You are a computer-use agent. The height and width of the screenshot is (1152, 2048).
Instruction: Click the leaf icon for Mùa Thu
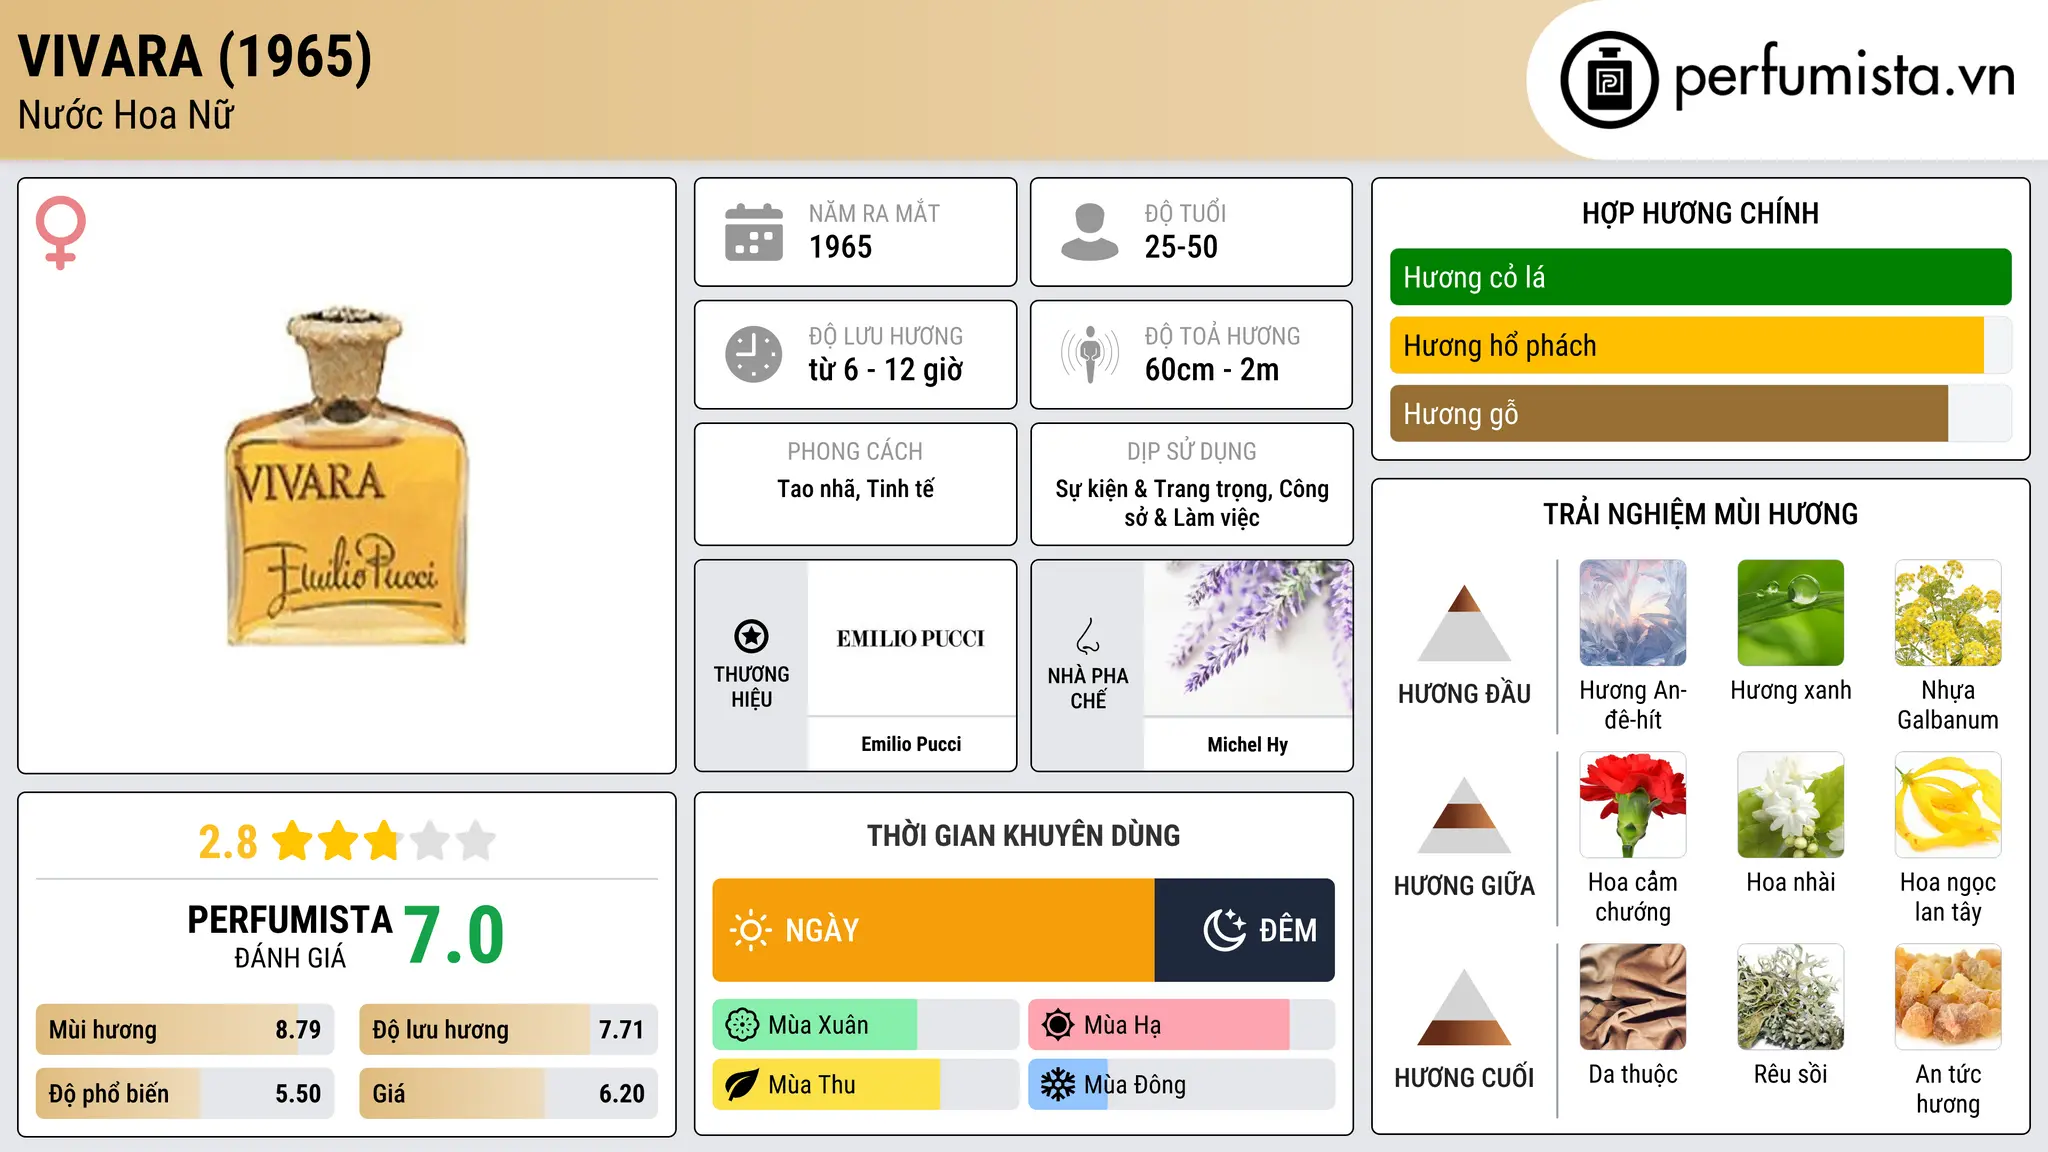pos(742,1085)
